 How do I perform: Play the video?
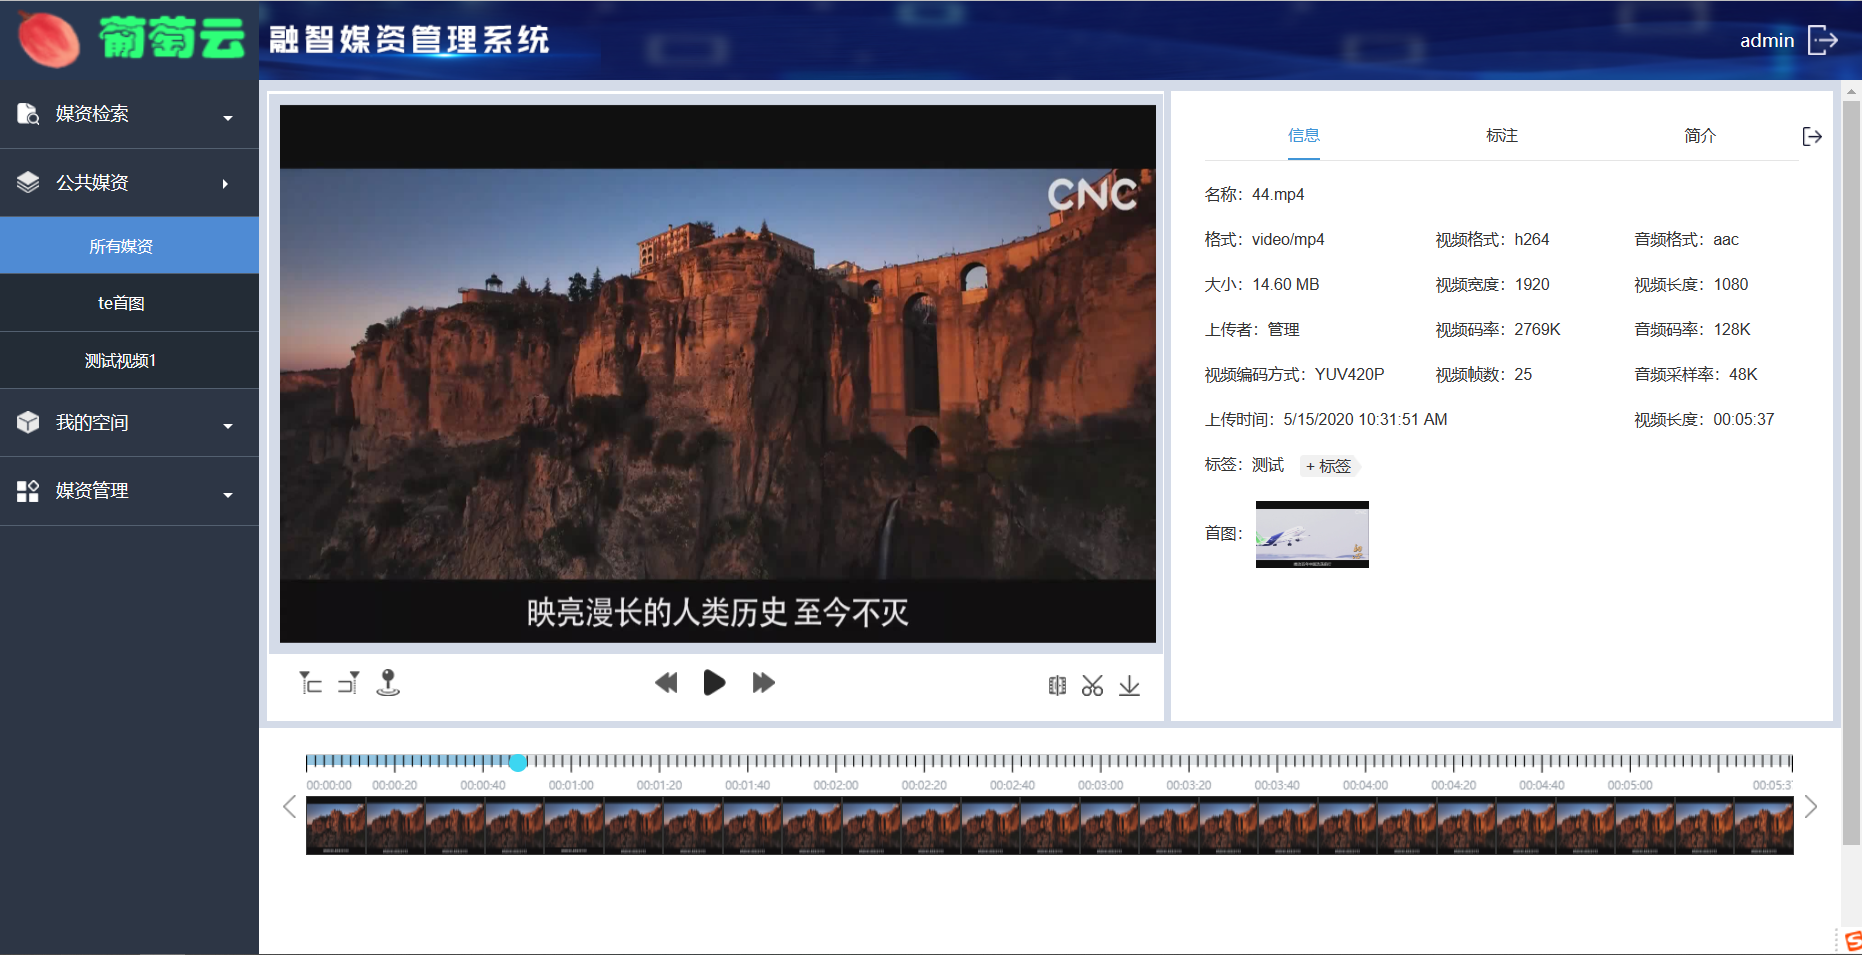click(714, 683)
